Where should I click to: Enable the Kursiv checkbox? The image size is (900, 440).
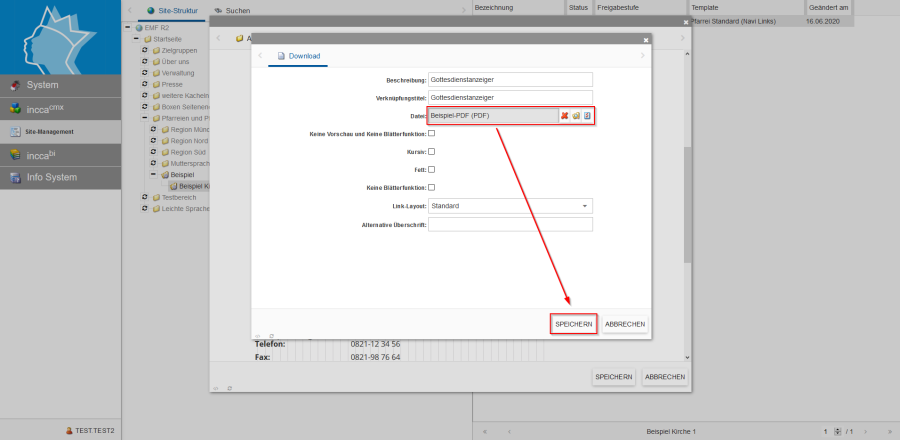(x=432, y=151)
